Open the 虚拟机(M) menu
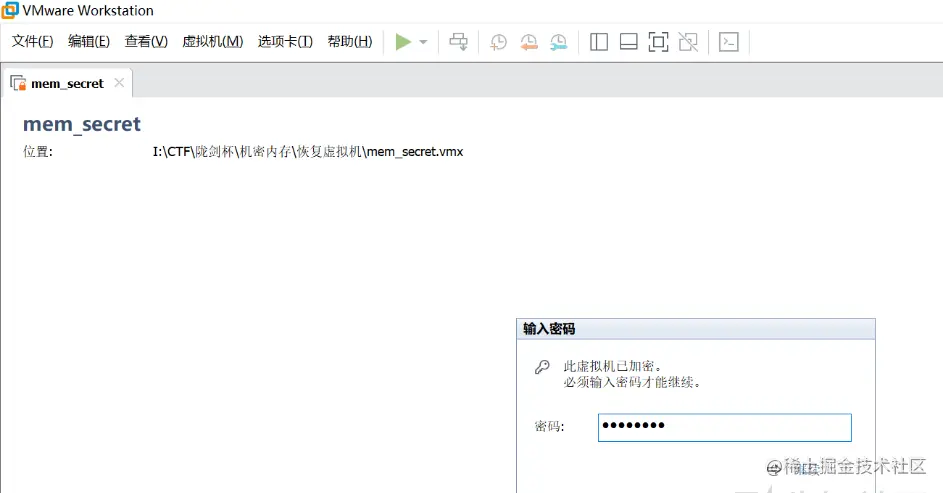Screen dimensions: 943x493 pyautogui.click(x=213, y=41)
